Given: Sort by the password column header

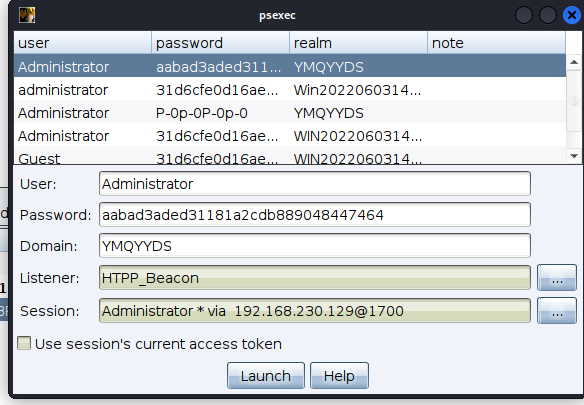Looking at the screenshot, I should click(220, 43).
